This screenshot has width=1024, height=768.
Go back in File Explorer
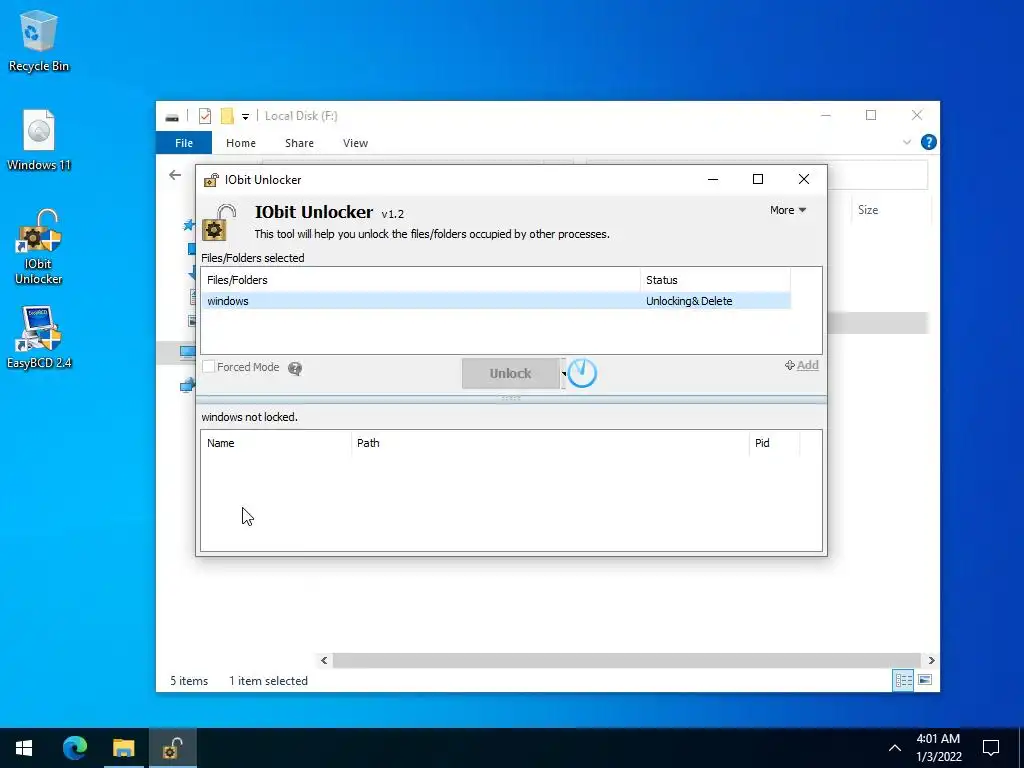coord(175,175)
